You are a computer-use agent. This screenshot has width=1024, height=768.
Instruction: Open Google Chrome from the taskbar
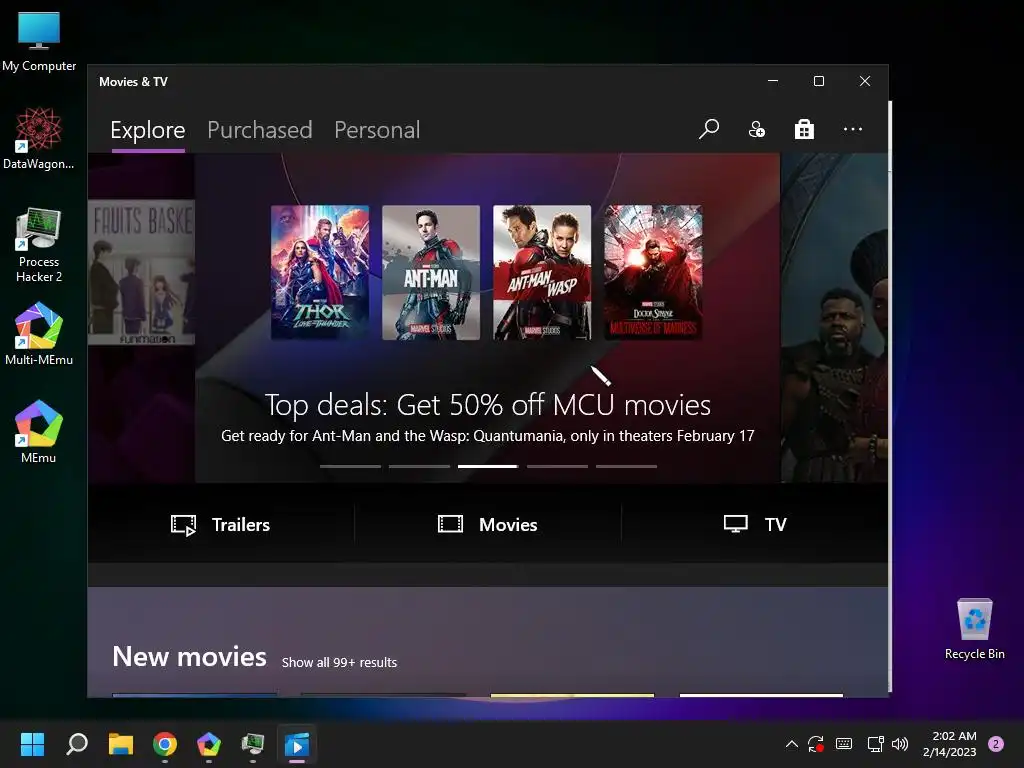click(165, 744)
